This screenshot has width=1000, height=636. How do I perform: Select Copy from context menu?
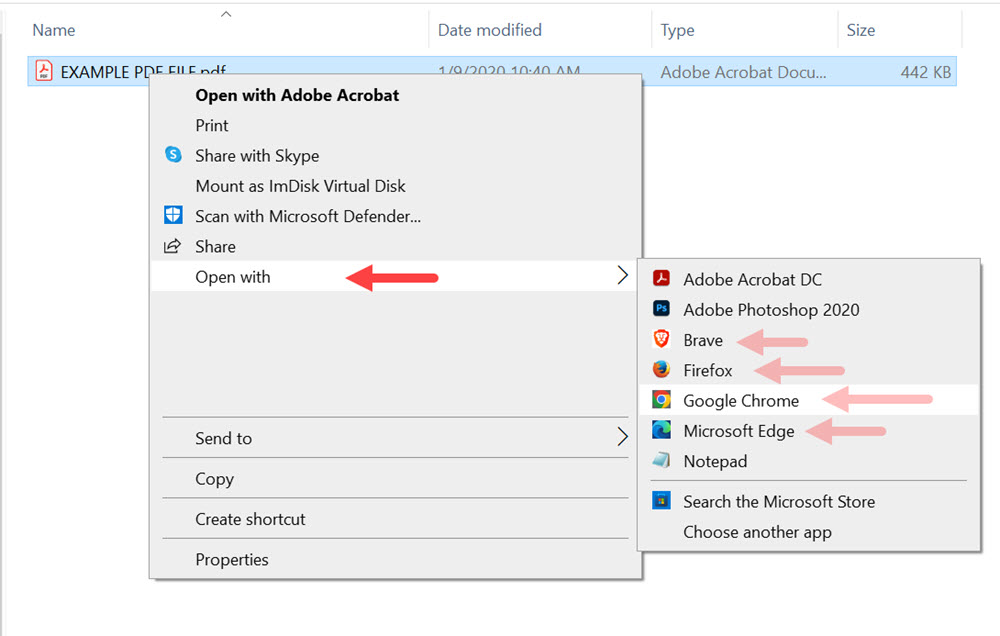point(214,478)
